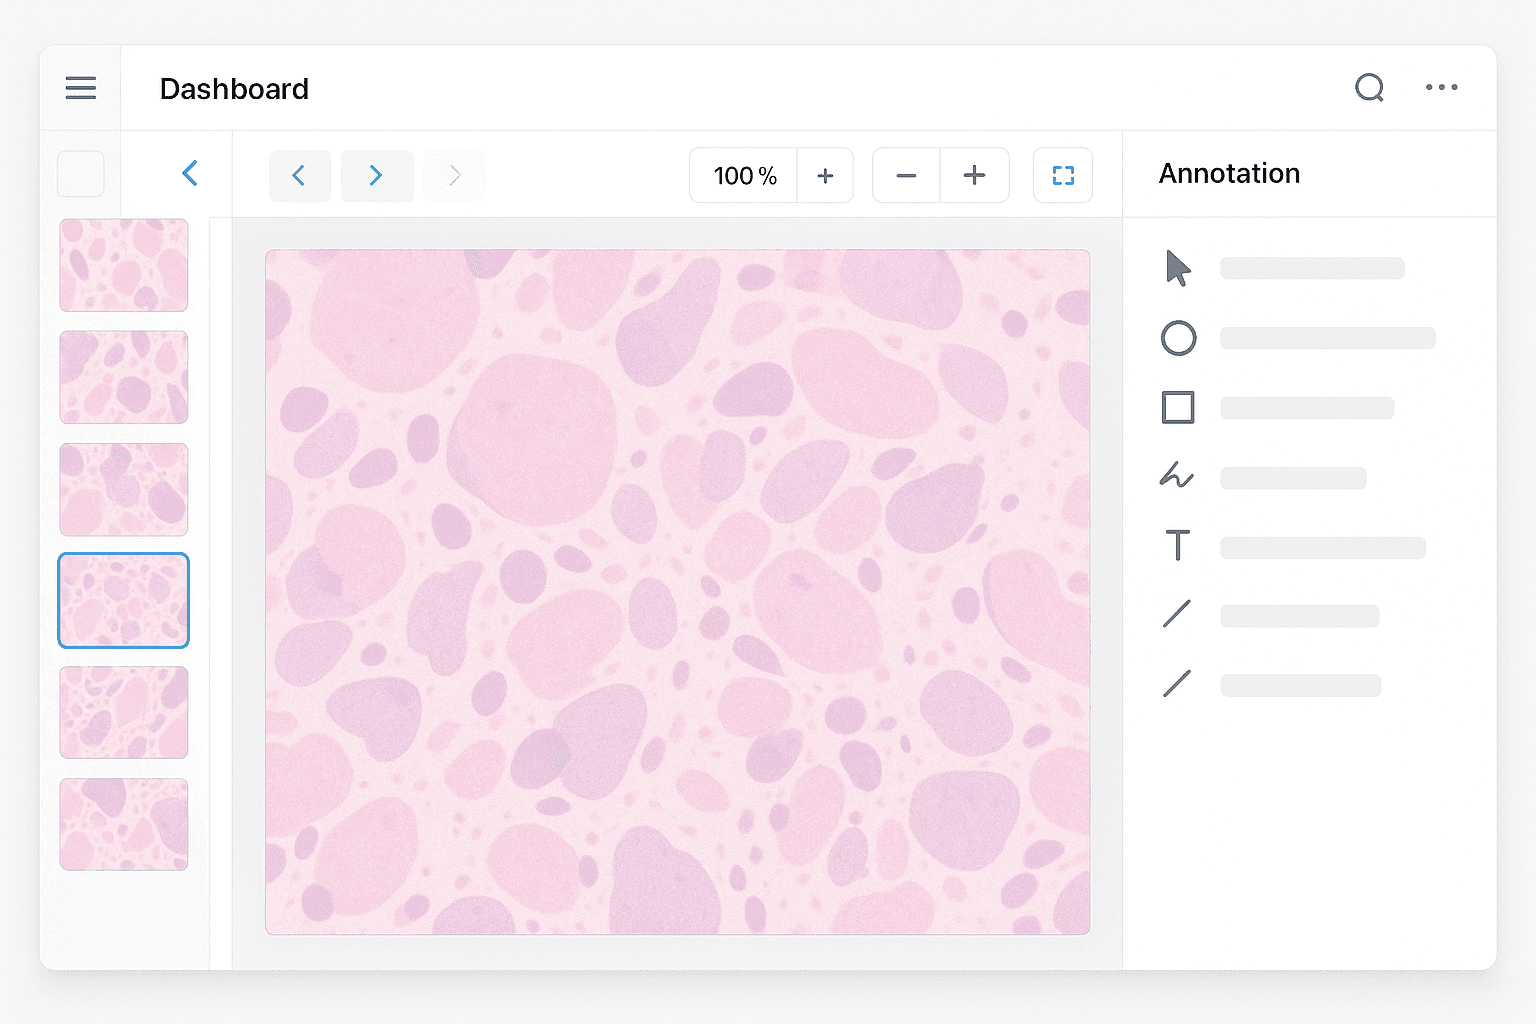This screenshot has width=1536, height=1024.
Task: Open the three-dot more options menu
Action: (1441, 88)
